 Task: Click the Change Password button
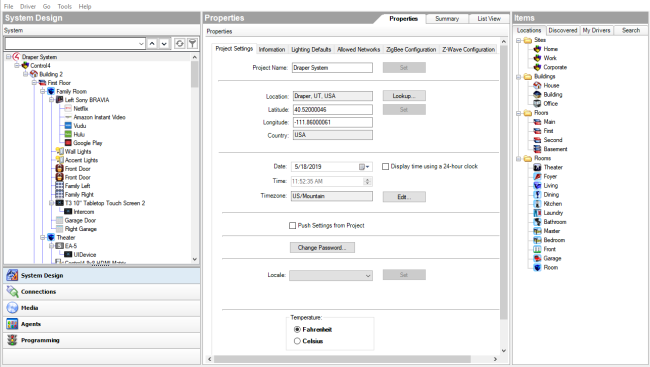coord(322,248)
